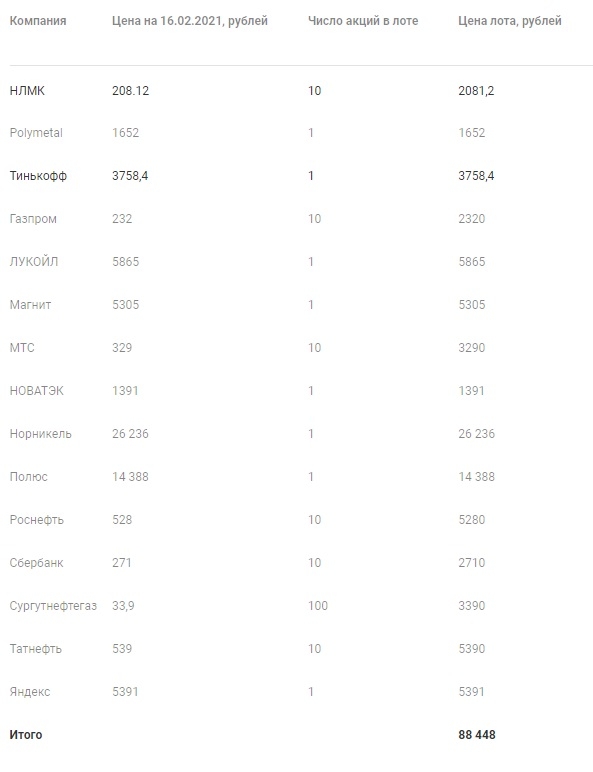593x772 pixels.
Task: Click the Магнит company name
Action: (30, 305)
